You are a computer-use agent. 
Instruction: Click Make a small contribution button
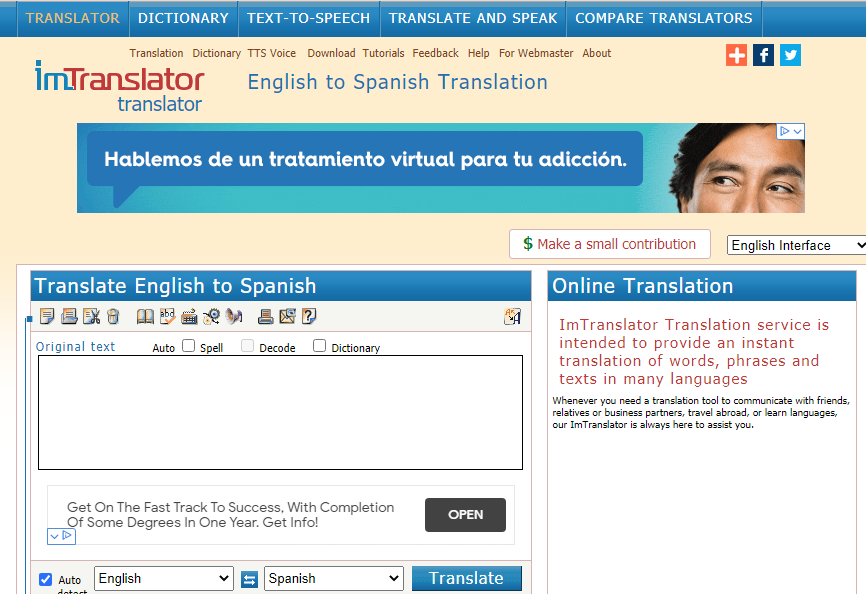[609, 244]
